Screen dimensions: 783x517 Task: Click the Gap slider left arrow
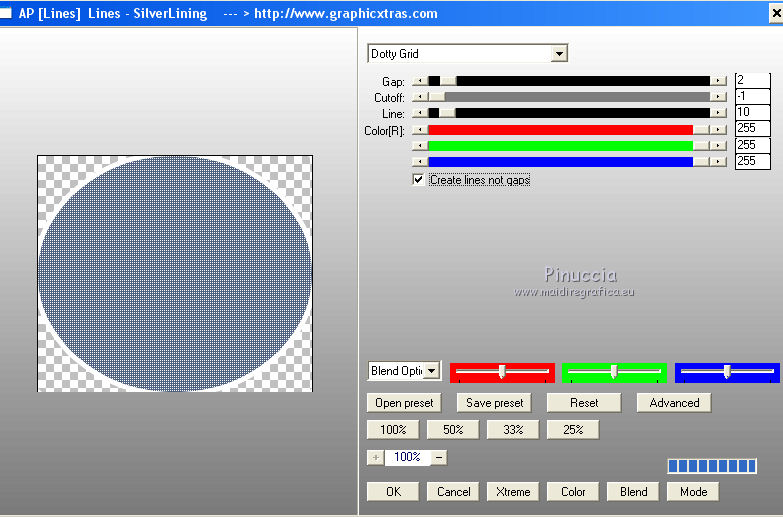(420, 81)
